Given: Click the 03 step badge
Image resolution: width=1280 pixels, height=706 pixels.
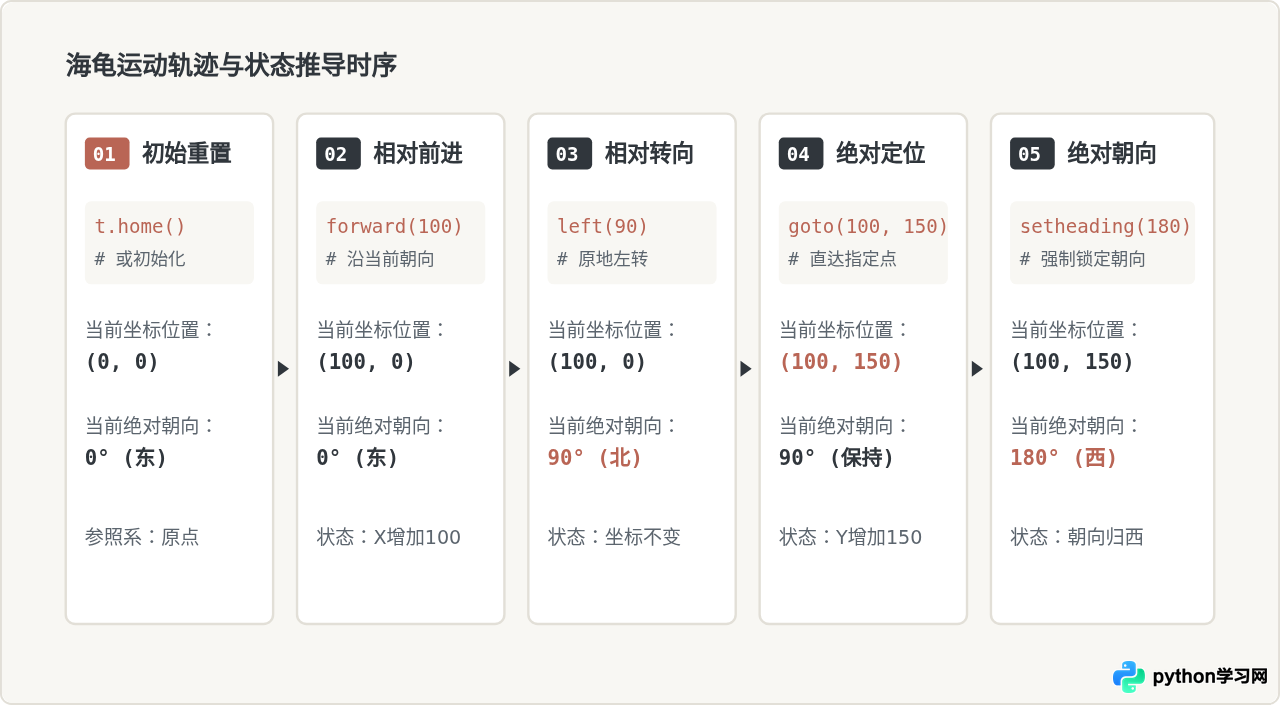Looking at the screenshot, I should click(x=569, y=153).
